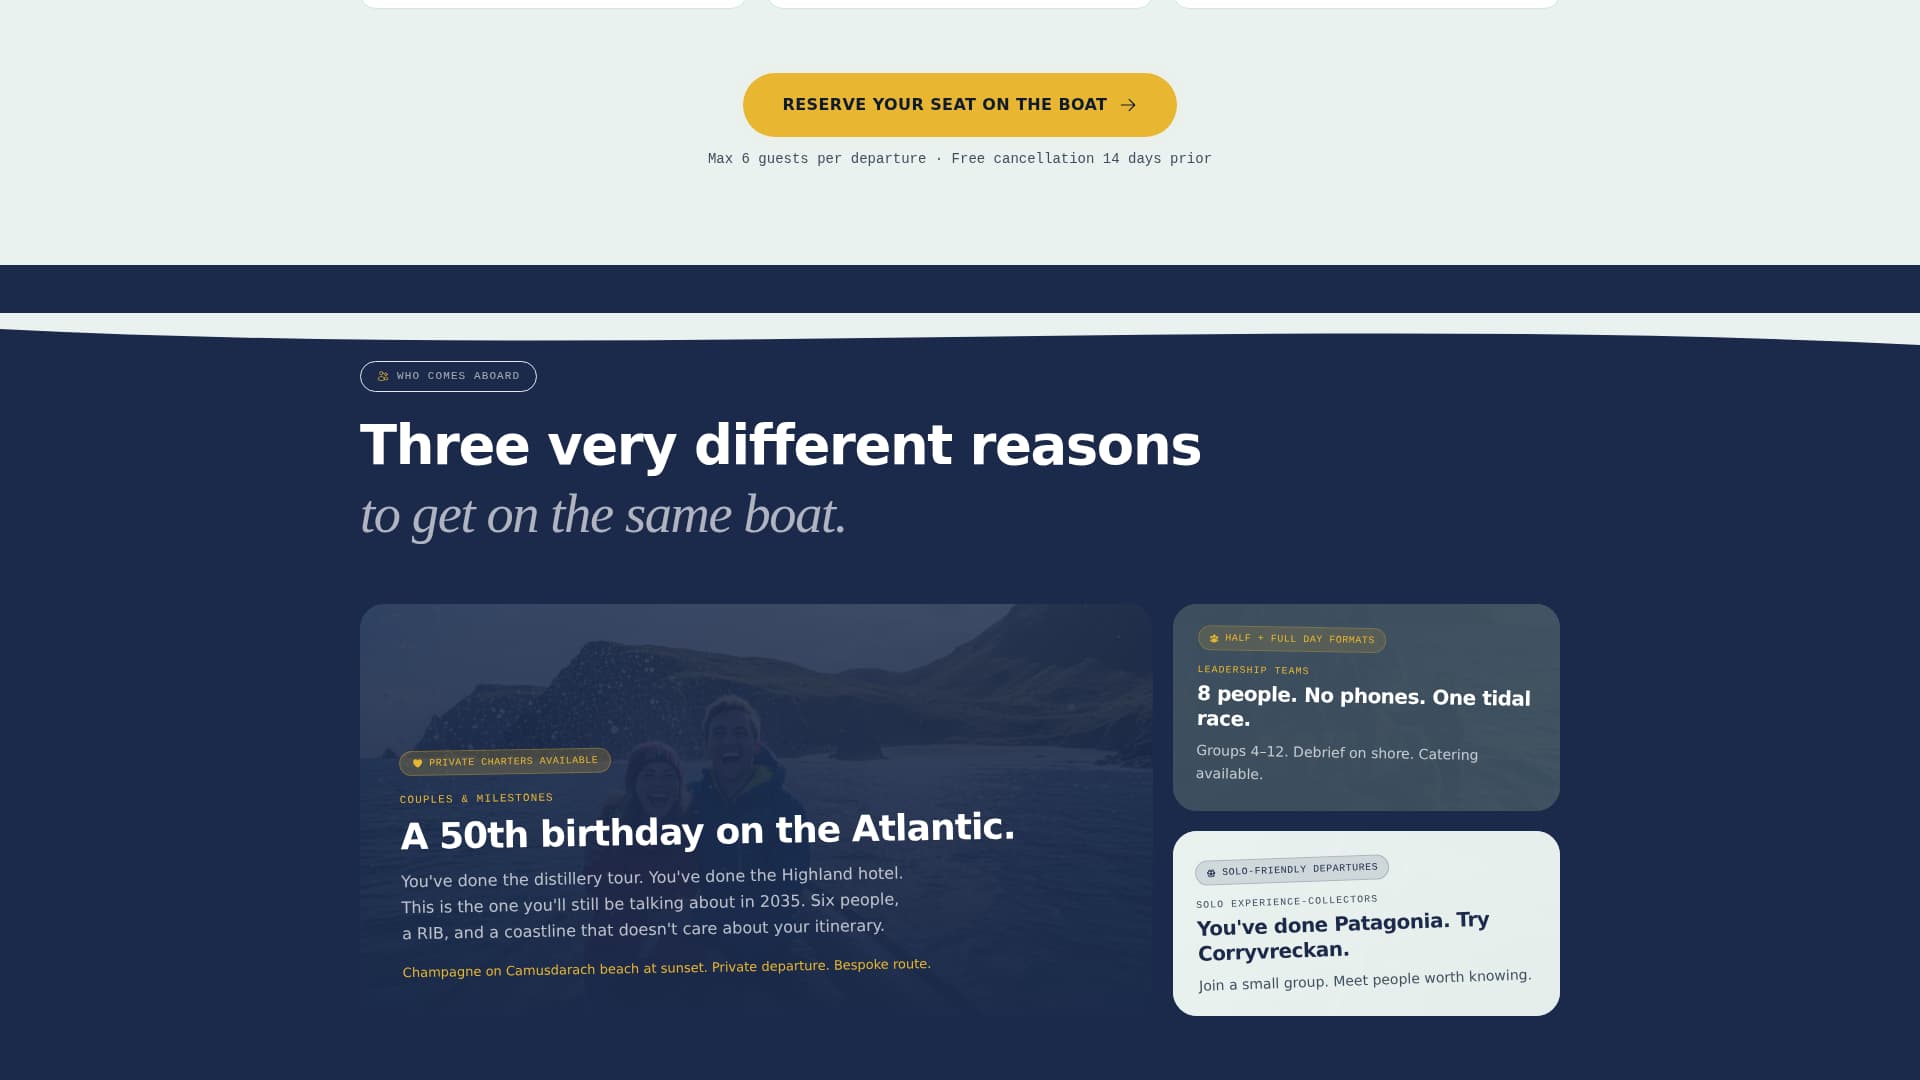
Task: Click RESERVE YOUR SEAT ON THE BOAT
Action: coord(959,104)
